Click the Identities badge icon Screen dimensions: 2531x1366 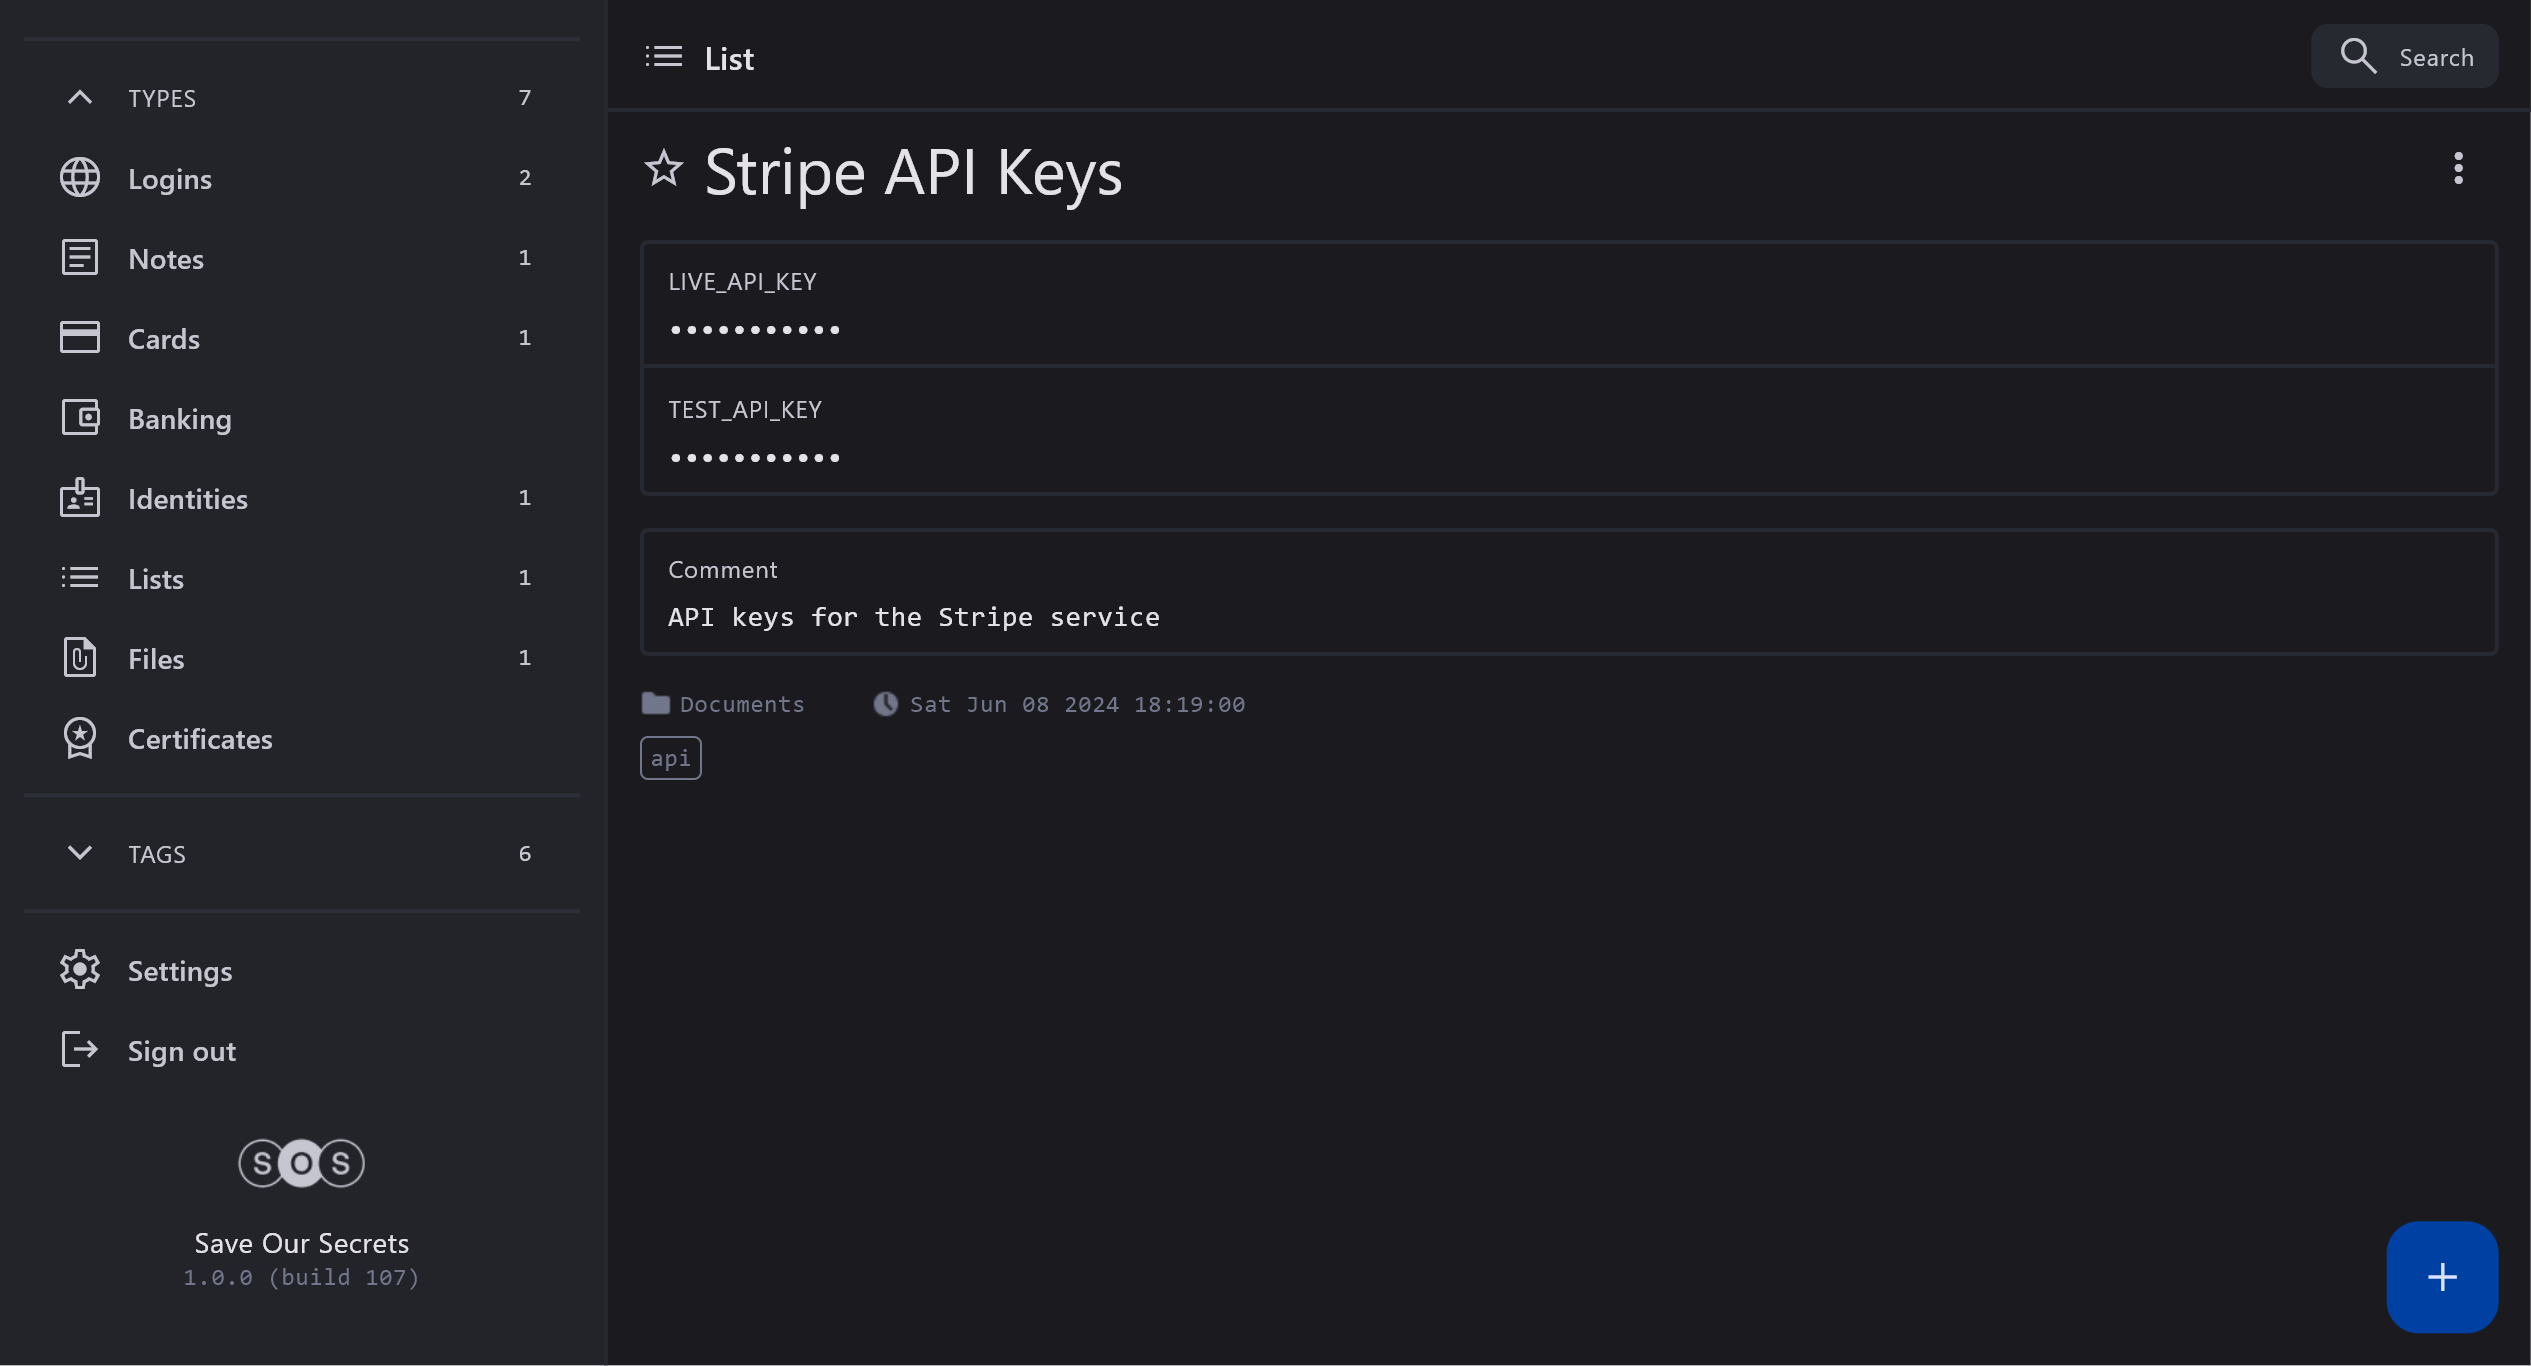[80, 498]
